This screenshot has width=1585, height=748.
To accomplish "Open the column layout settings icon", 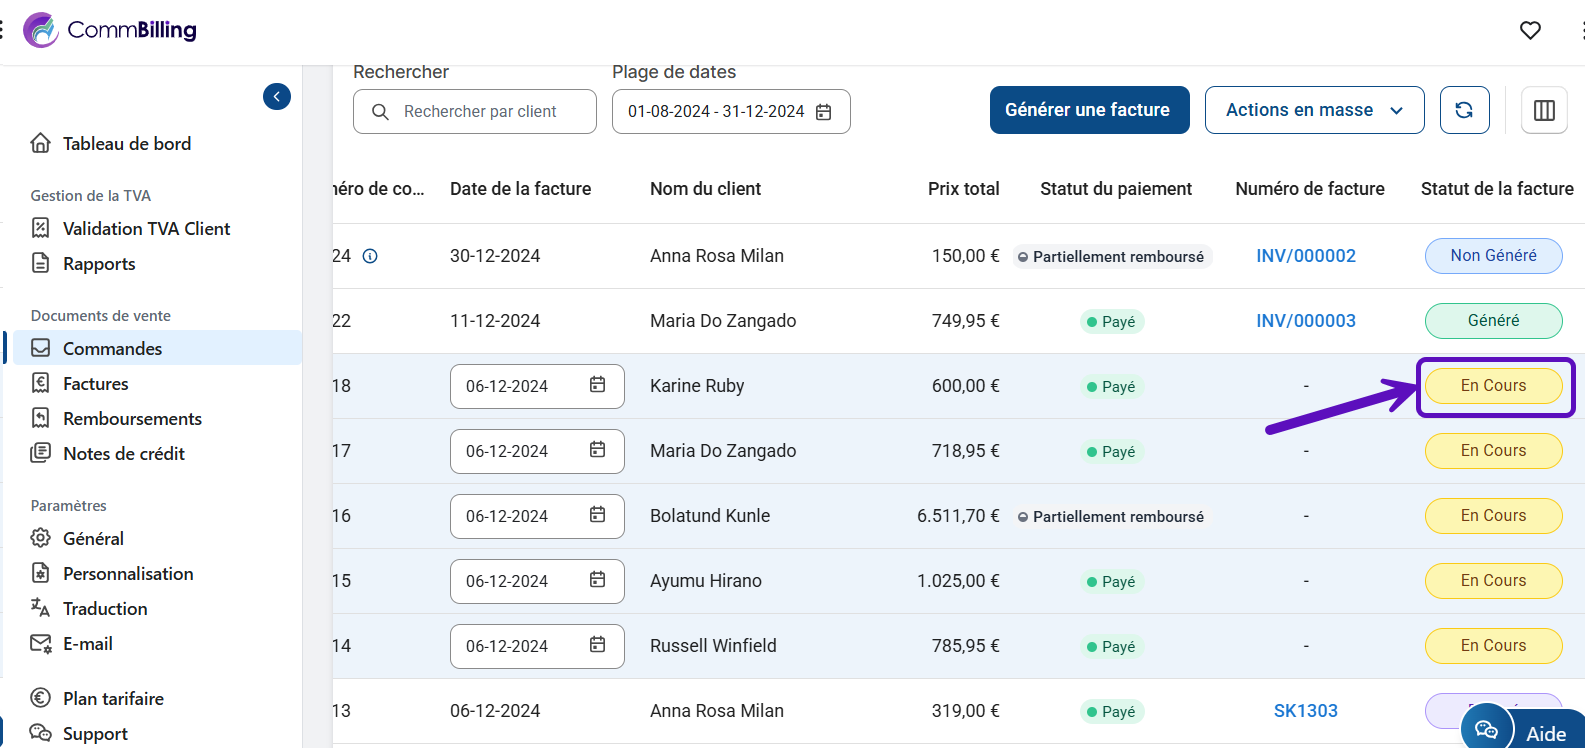I will (x=1544, y=110).
